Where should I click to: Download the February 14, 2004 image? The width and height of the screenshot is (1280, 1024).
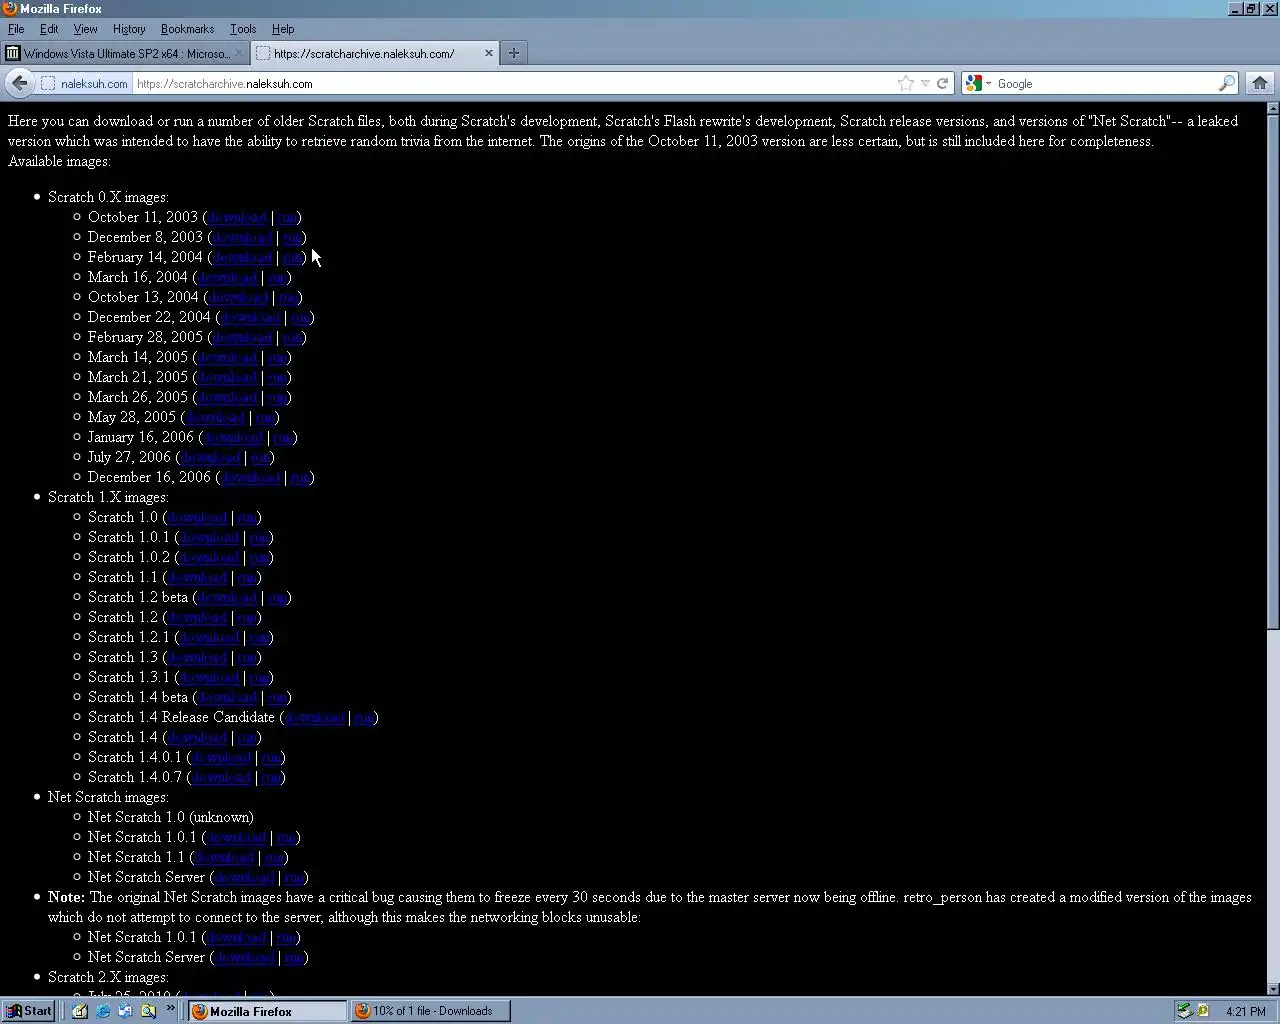point(243,257)
